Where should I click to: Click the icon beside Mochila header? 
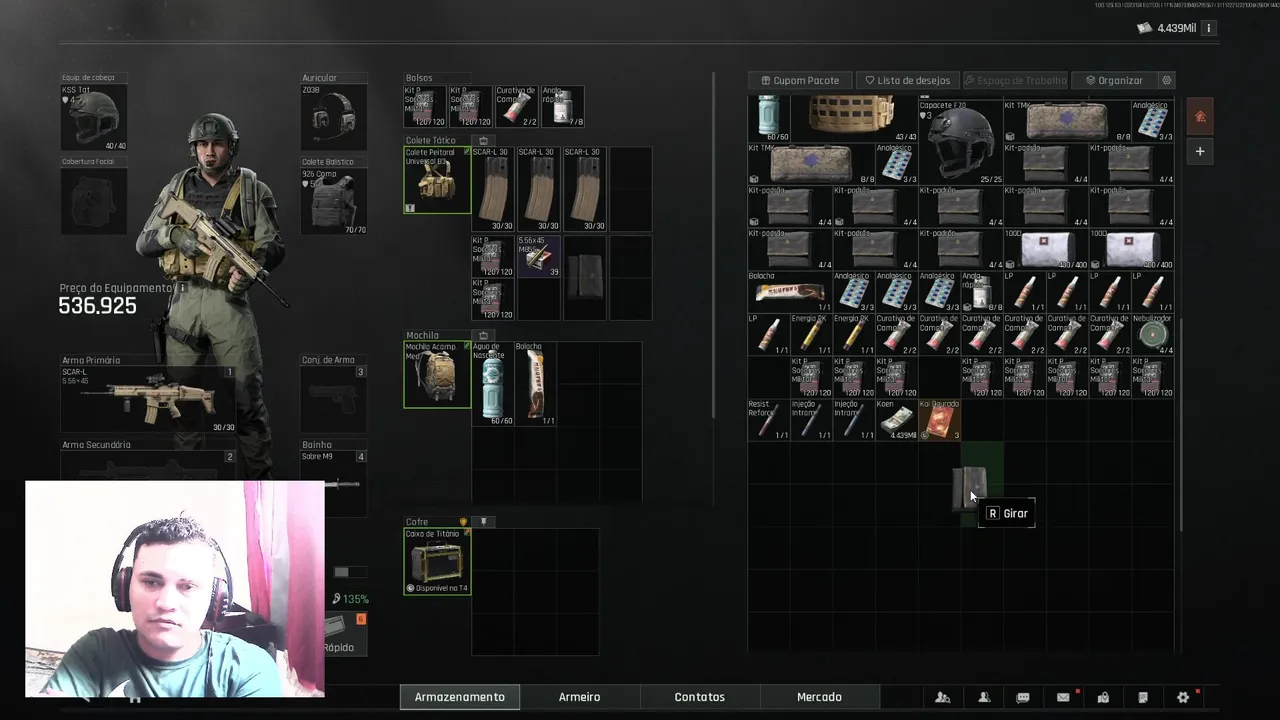click(x=483, y=336)
